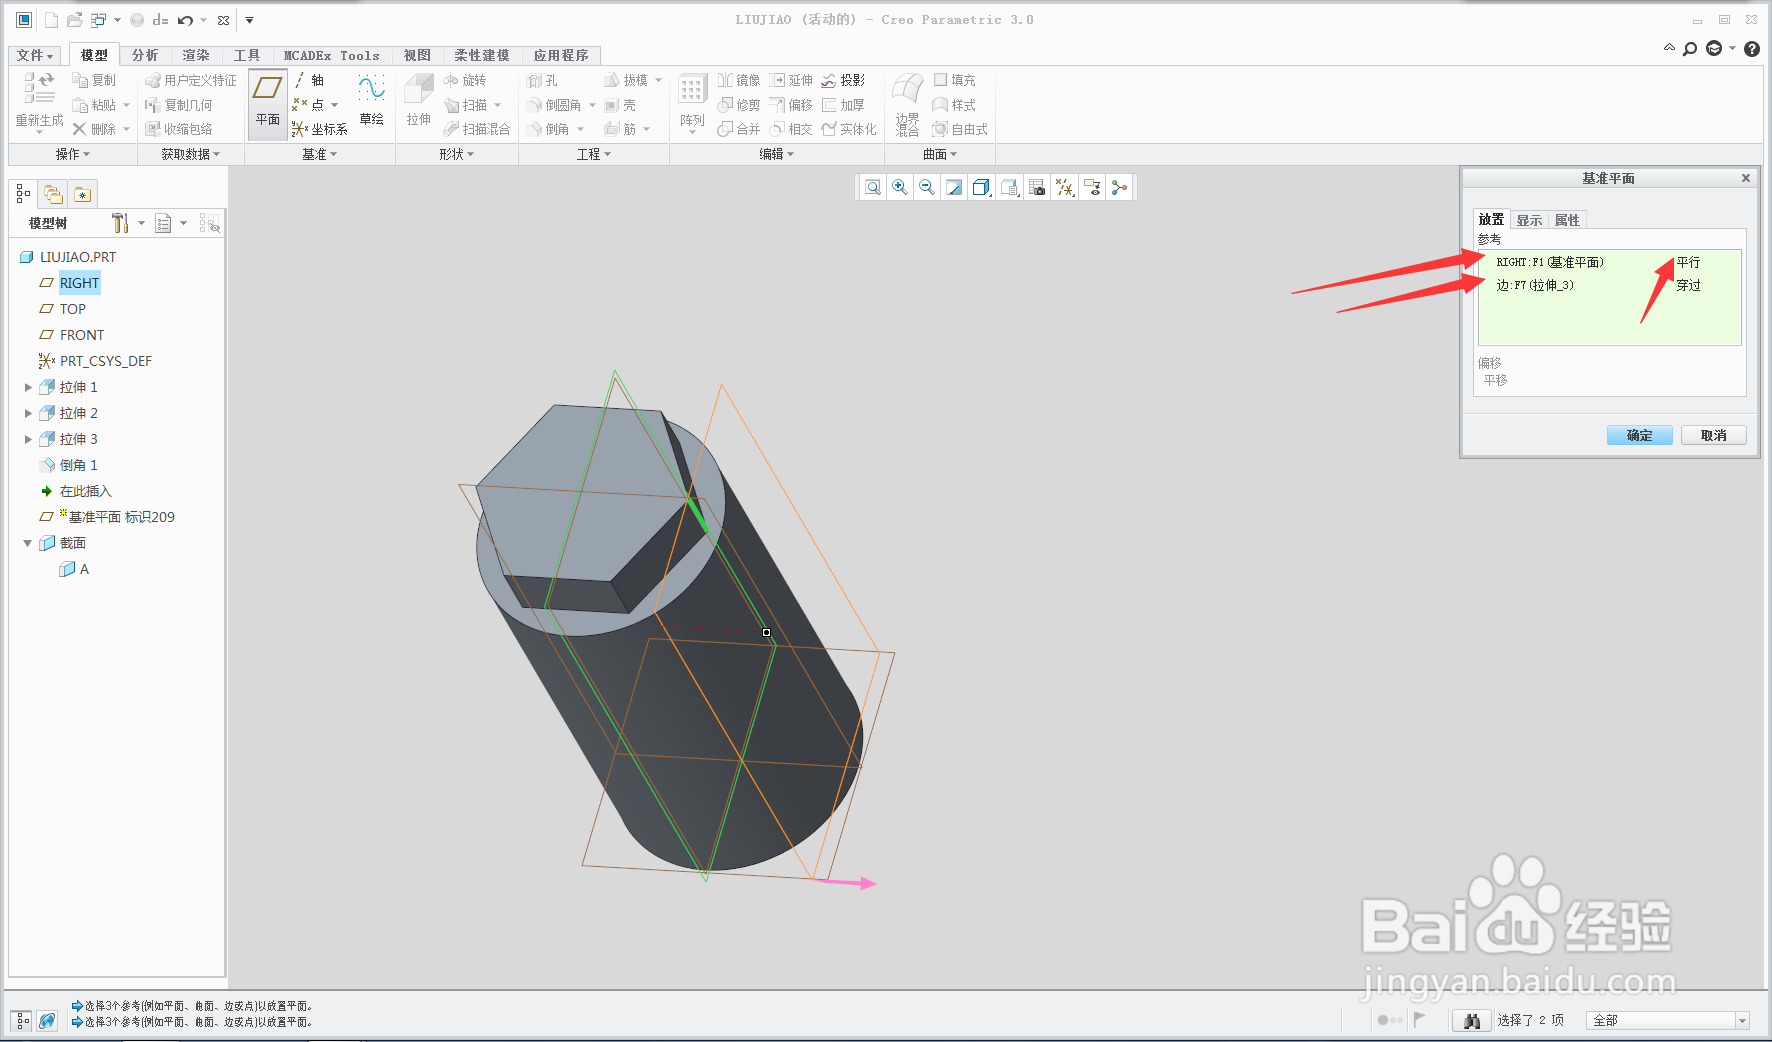1772x1042 pixels.
Task: Click the Hole (孔) tool
Action: point(543,80)
